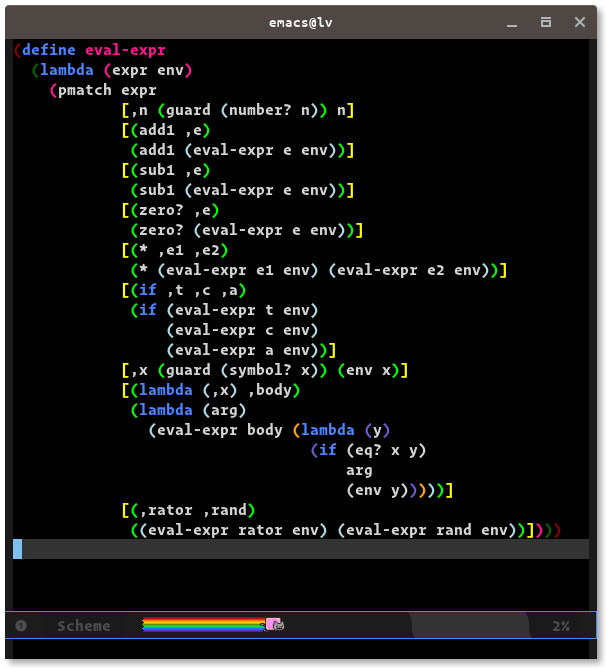Click 'add1' in the '[(add1 ,e)' pattern
The image size is (606, 668).
157,130
